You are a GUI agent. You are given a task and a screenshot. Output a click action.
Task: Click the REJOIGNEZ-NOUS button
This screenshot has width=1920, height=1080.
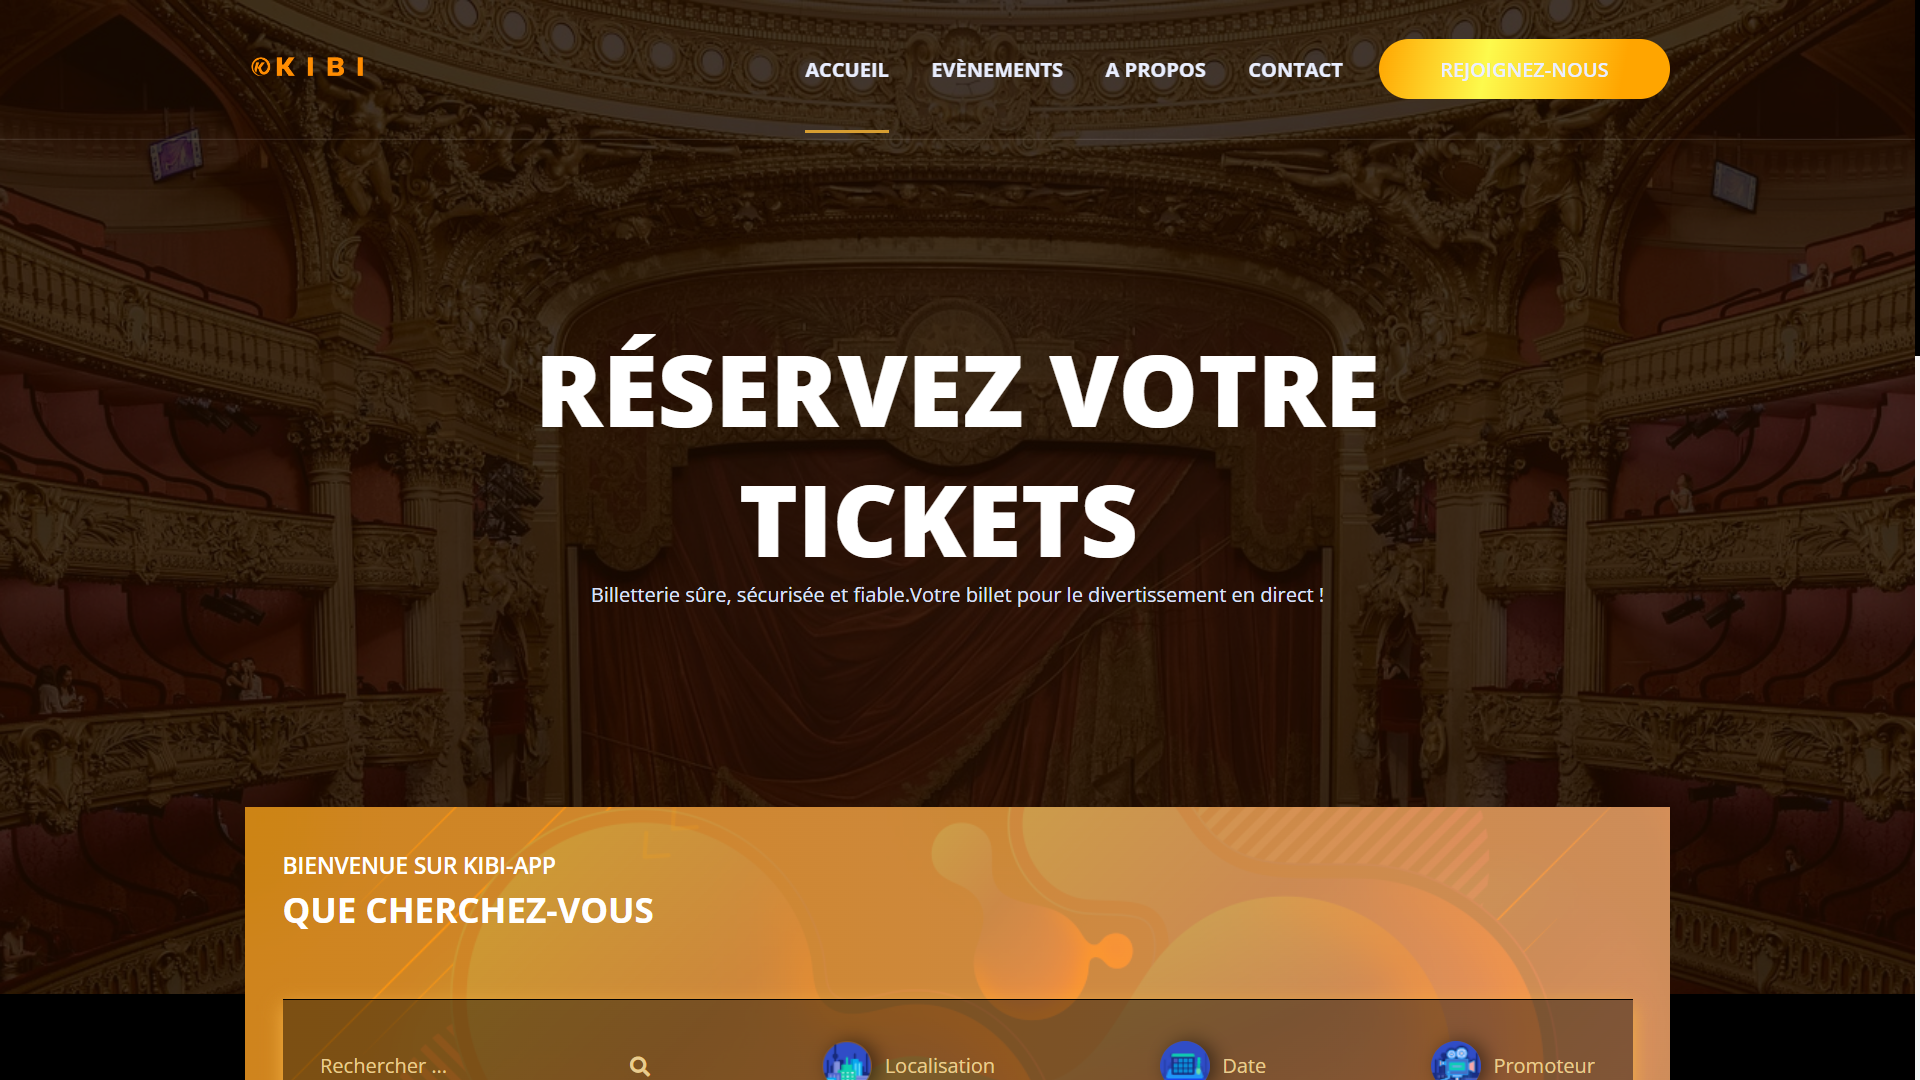(x=1524, y=69)
